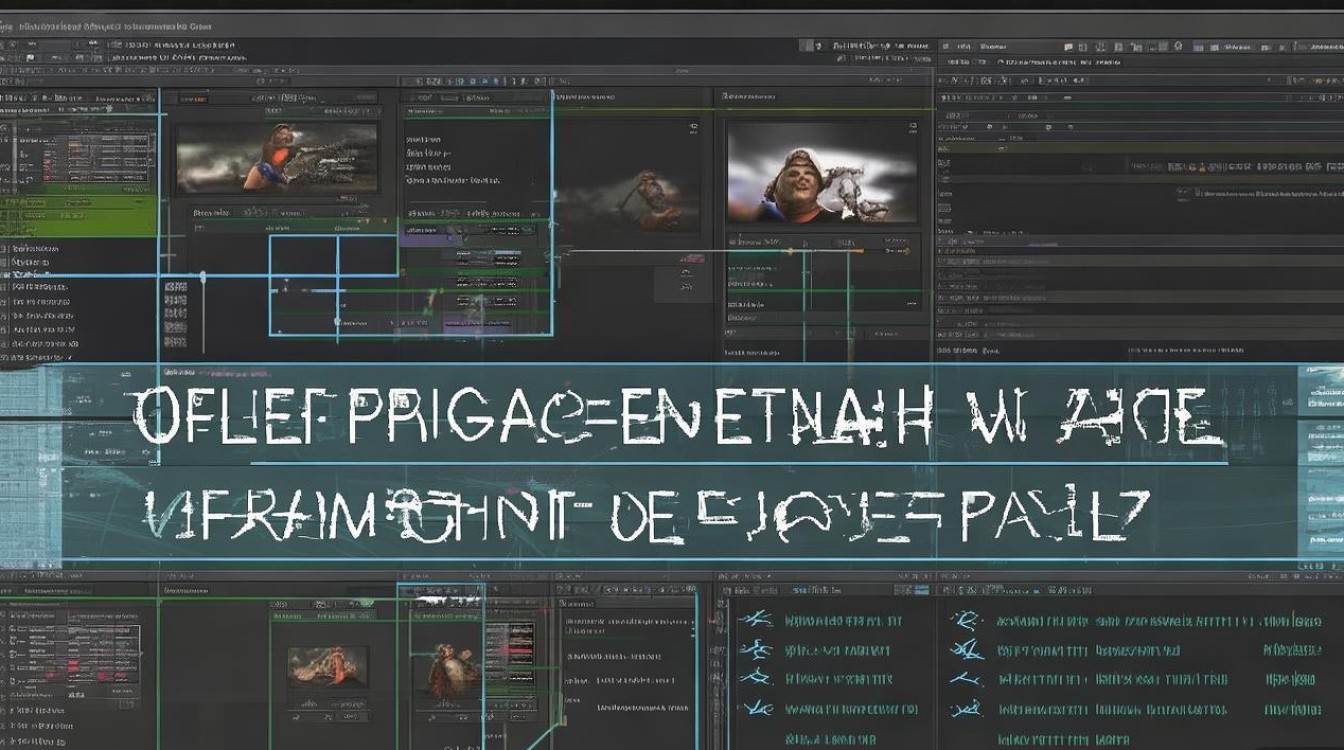Click the bottom line of the large banner text
This screenshot has width=1344, height=750.
pos(645,514)
